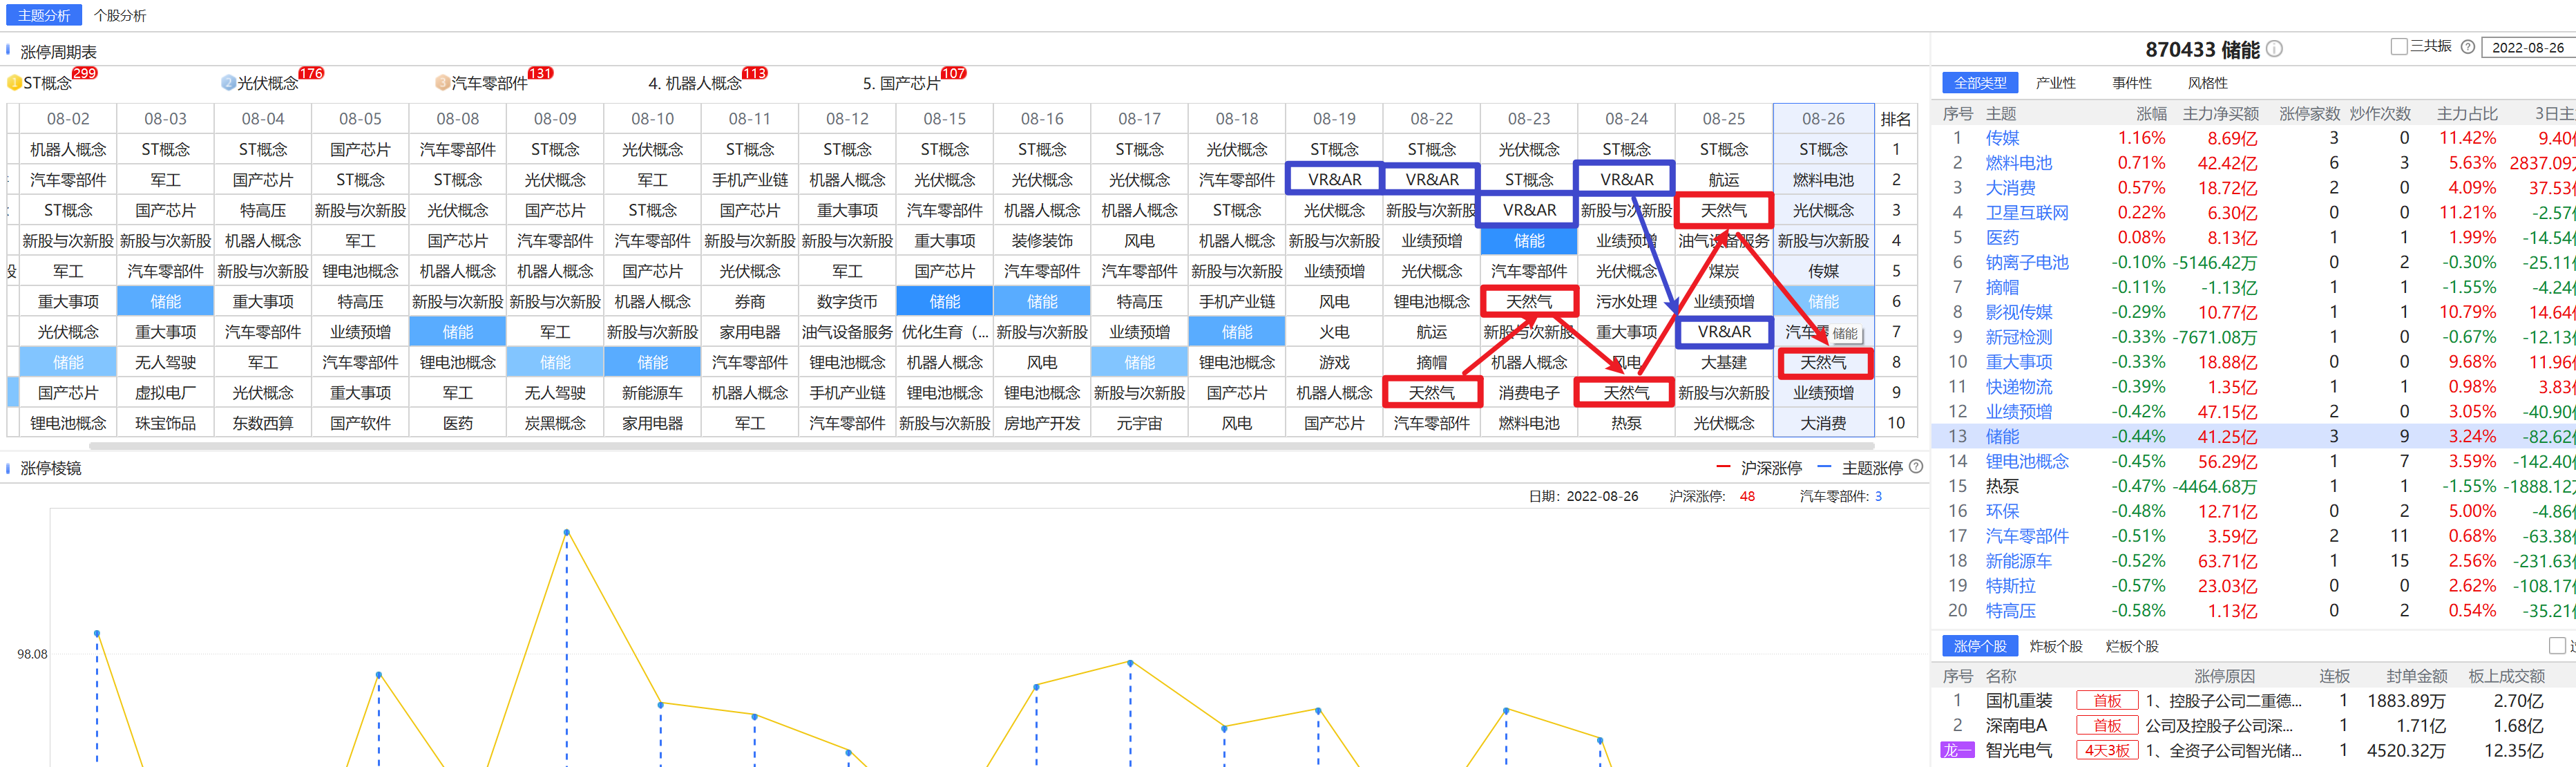Image resolution: width=2576 pixels, height=767 pixels.
Task: Click the 数字货币 cell under 08-12
Action: pos(847,301)
